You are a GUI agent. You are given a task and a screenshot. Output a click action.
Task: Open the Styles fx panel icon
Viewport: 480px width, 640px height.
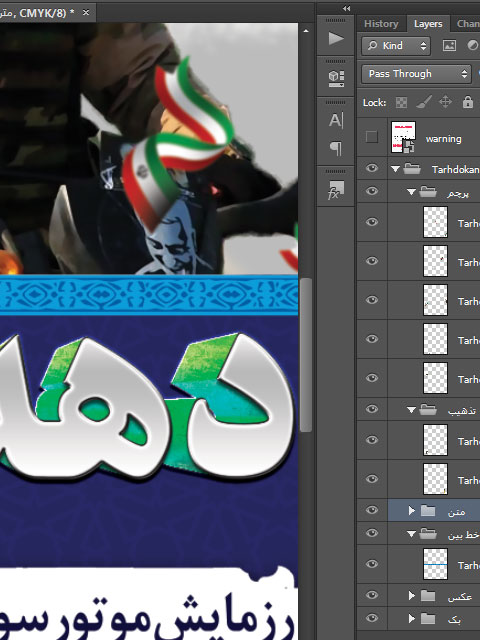click(336, 190)
